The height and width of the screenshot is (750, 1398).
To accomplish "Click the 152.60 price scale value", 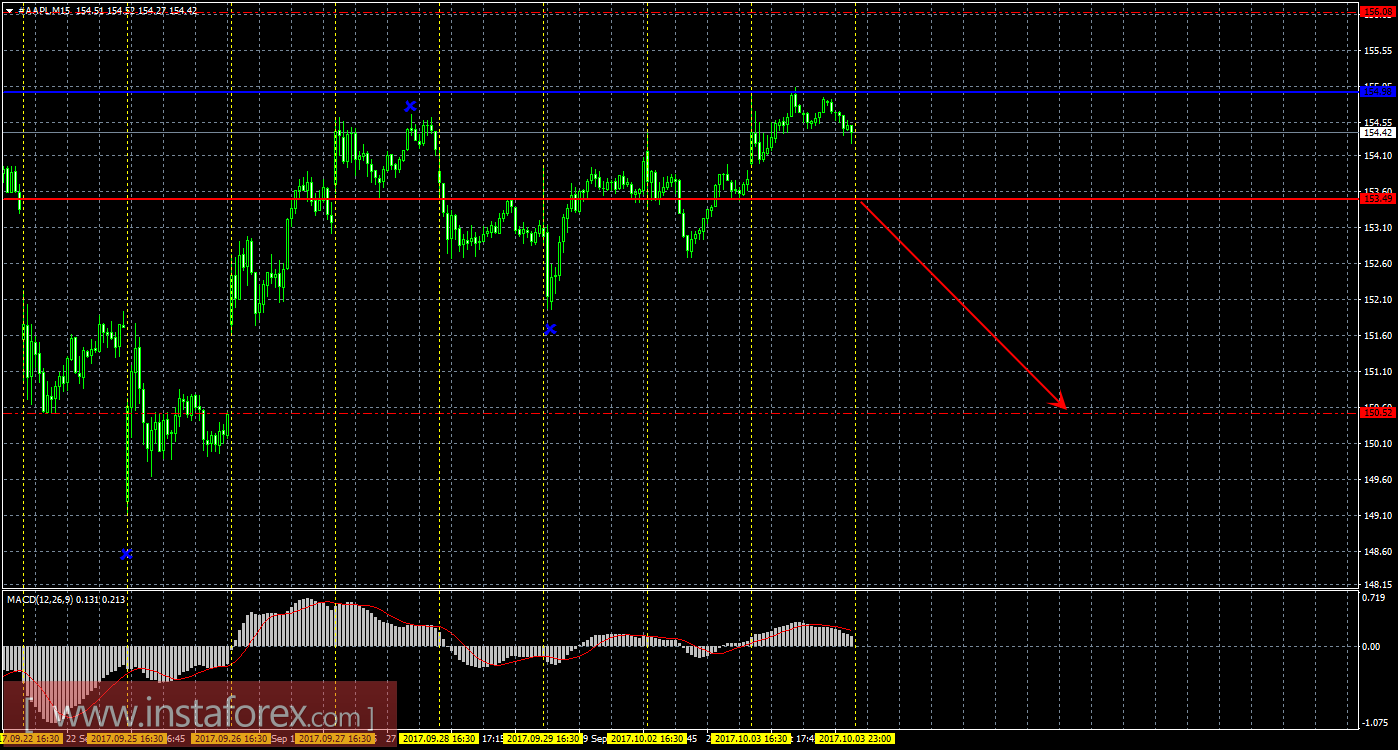I will point(1378,264).
